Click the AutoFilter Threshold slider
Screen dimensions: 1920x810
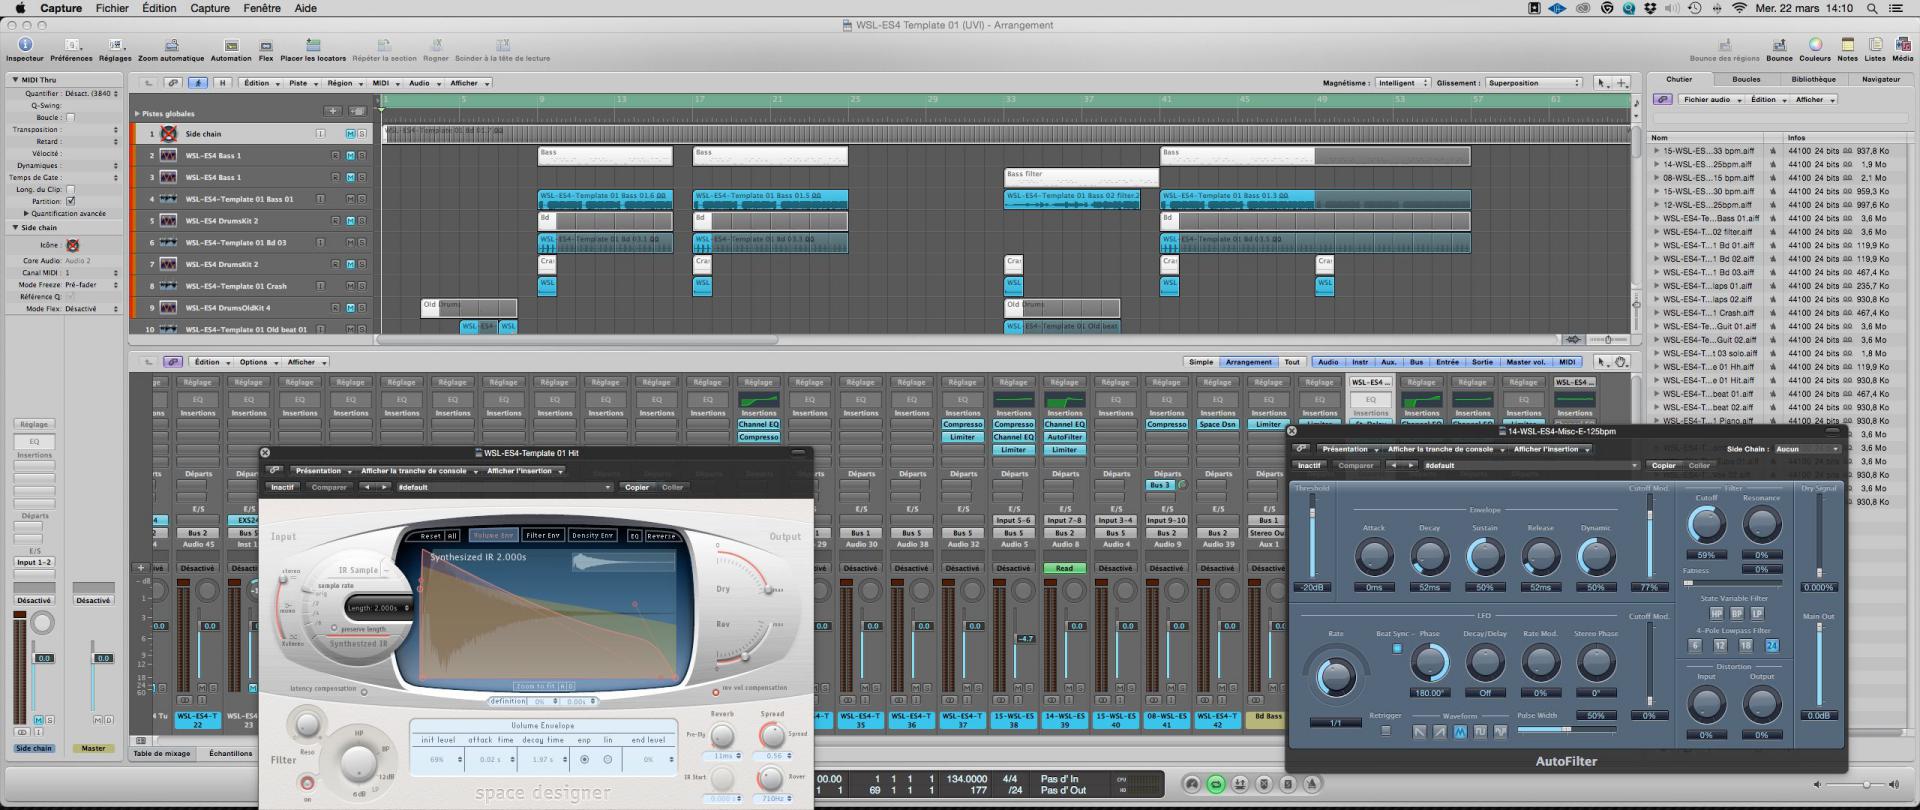[1312, 536]
